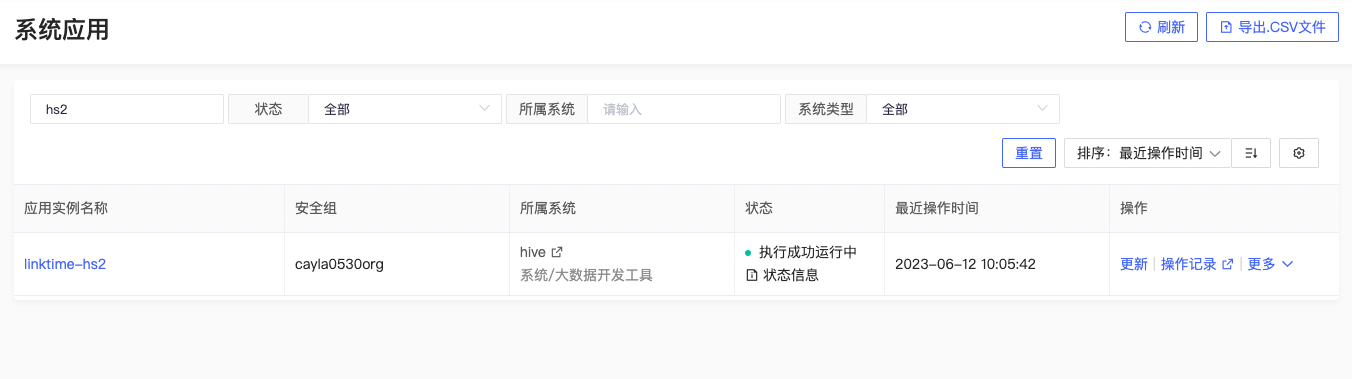Viewport: 1352px width, 379px height.
Task: Click the green running status dot
Action: coord(748,252)
